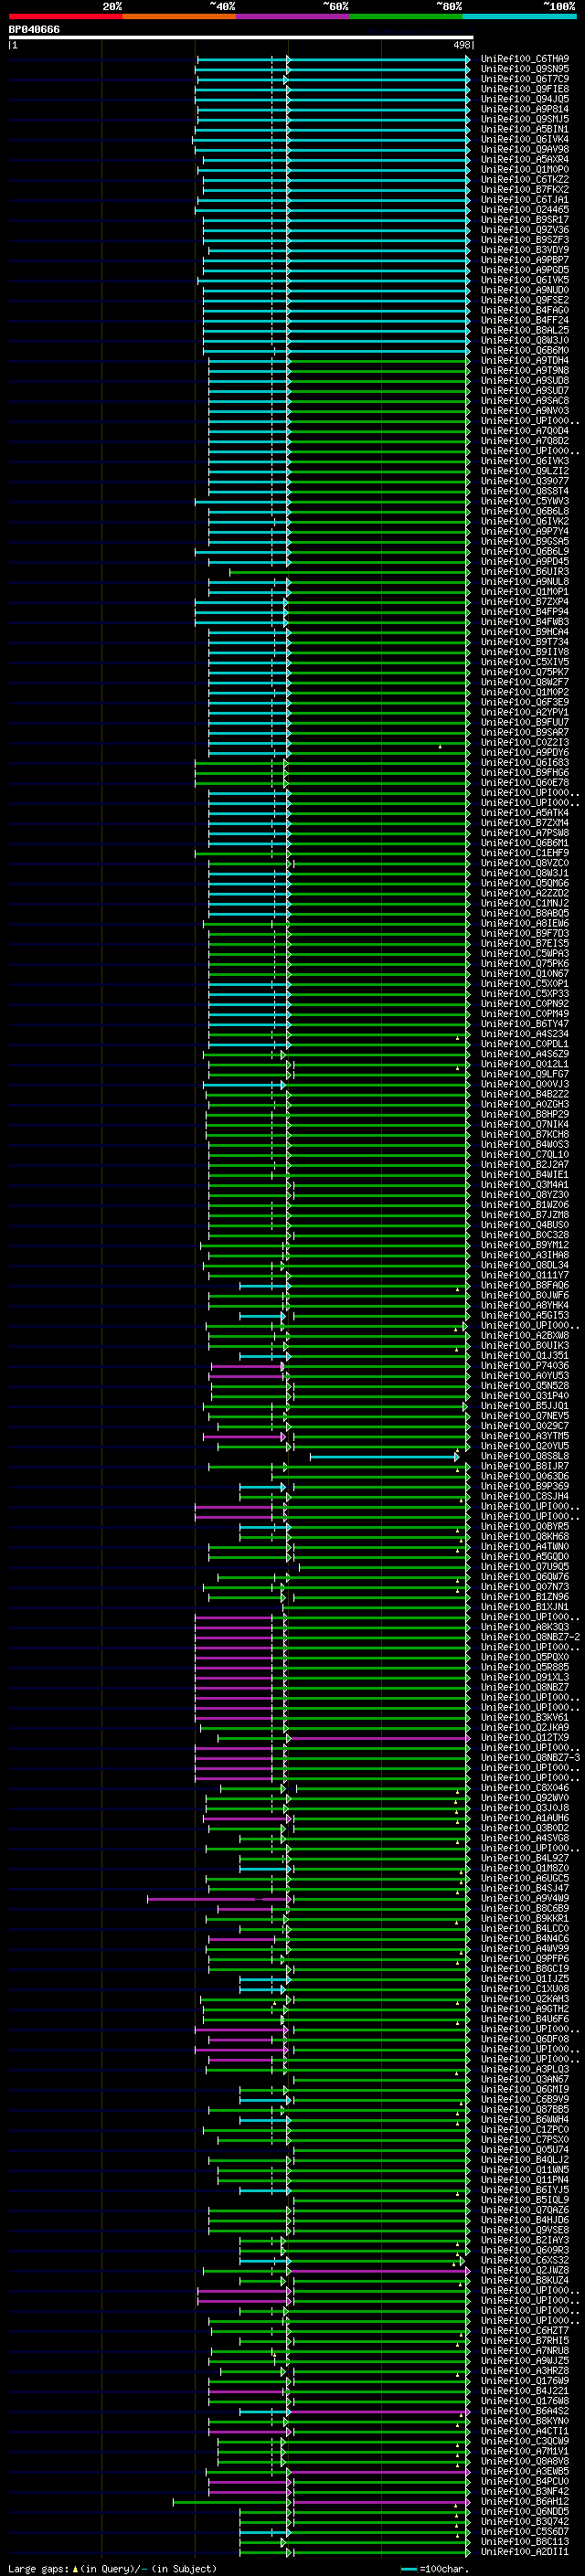Select the UniRef100_A9NUD0 label
585x2576 pixels.
pyautogui.click(x=524, y=290)
